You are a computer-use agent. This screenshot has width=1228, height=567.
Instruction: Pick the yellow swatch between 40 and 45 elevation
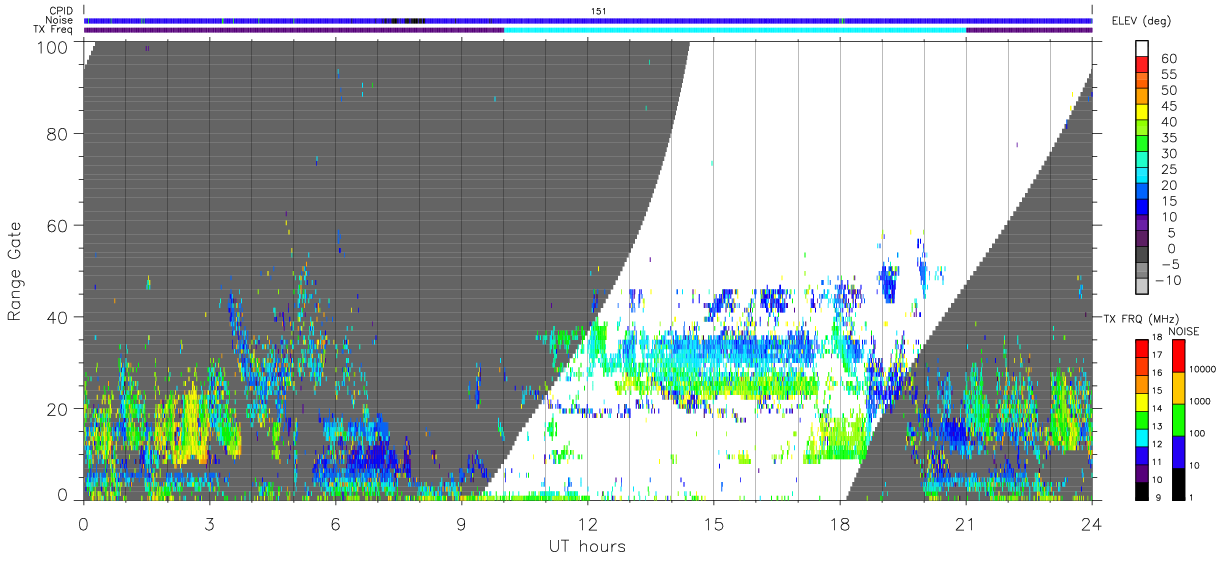pyautogui.click(x=1143, y=114)
